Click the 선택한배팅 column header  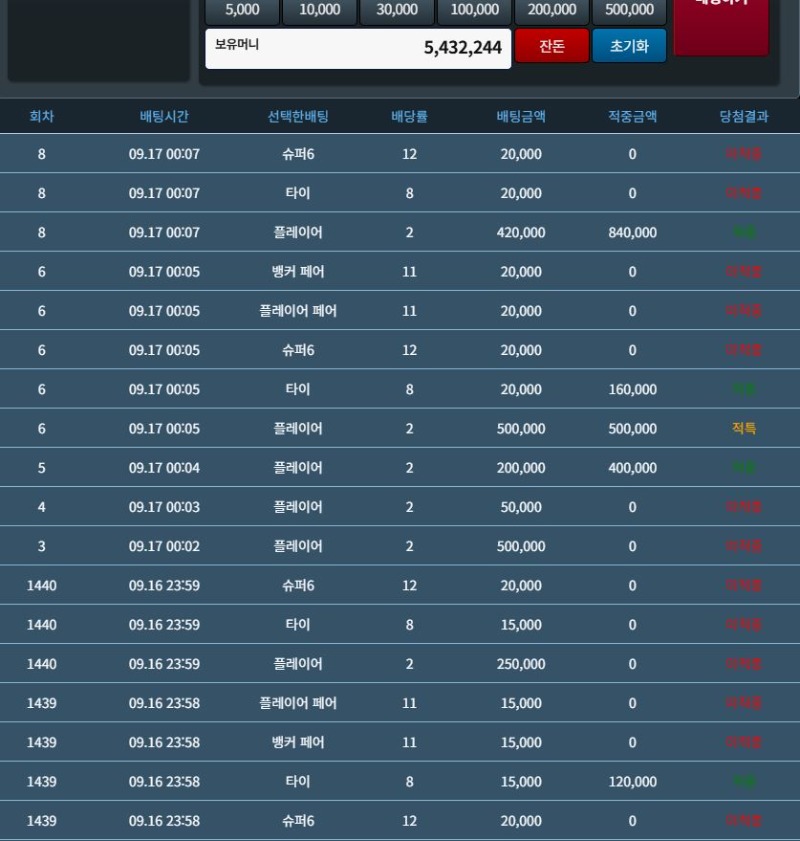[x=298, y=116]
